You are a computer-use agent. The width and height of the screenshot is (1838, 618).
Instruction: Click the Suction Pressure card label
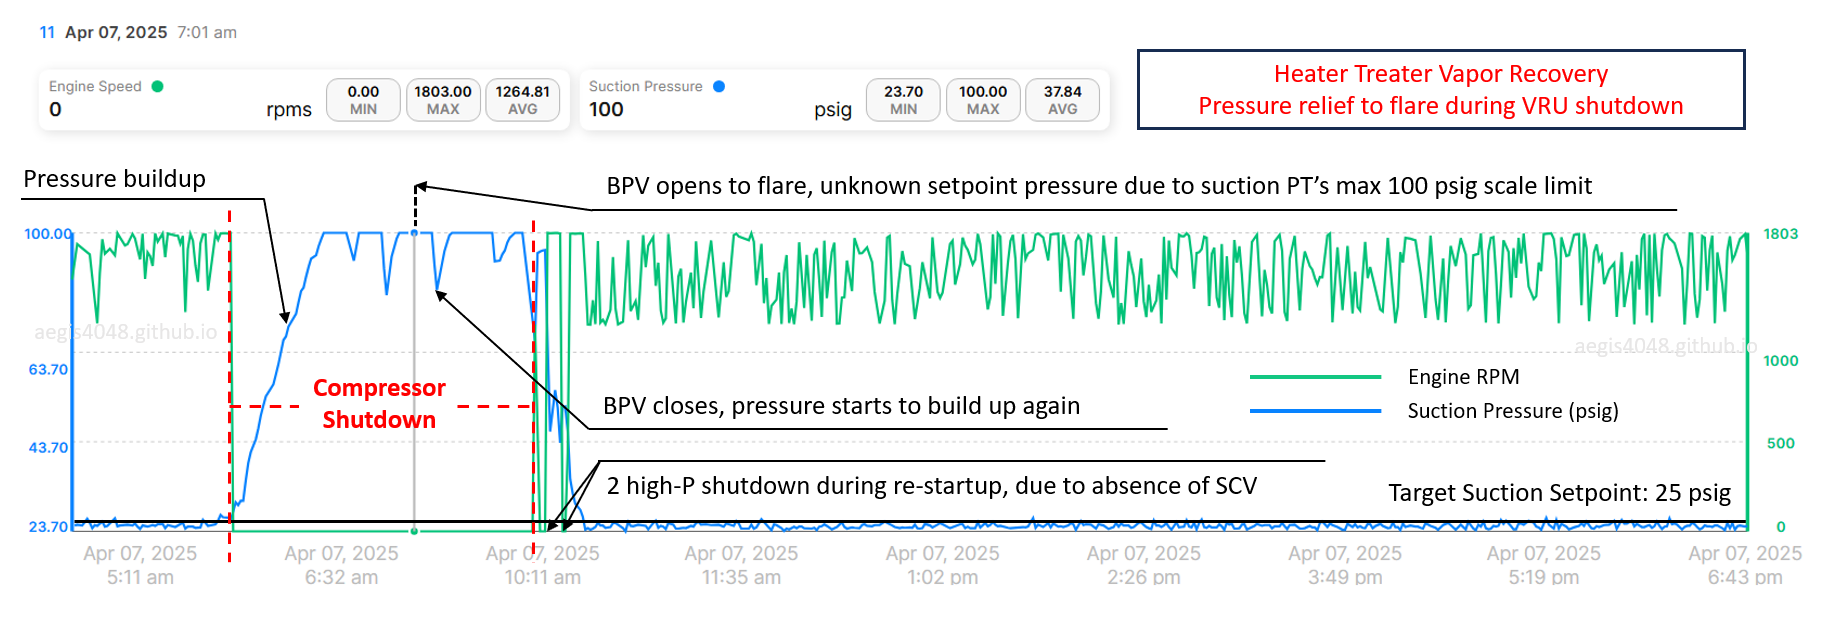coord(646,86)
